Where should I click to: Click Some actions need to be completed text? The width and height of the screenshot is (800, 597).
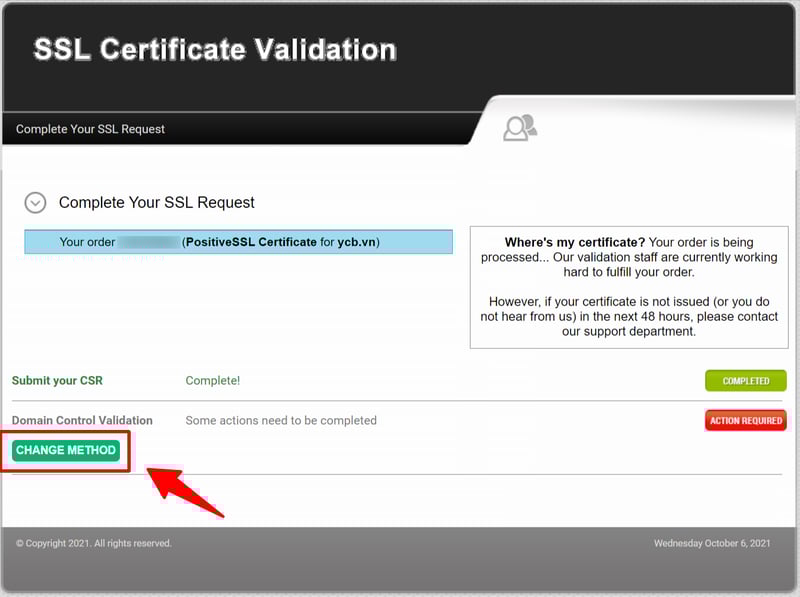[281, 421]
